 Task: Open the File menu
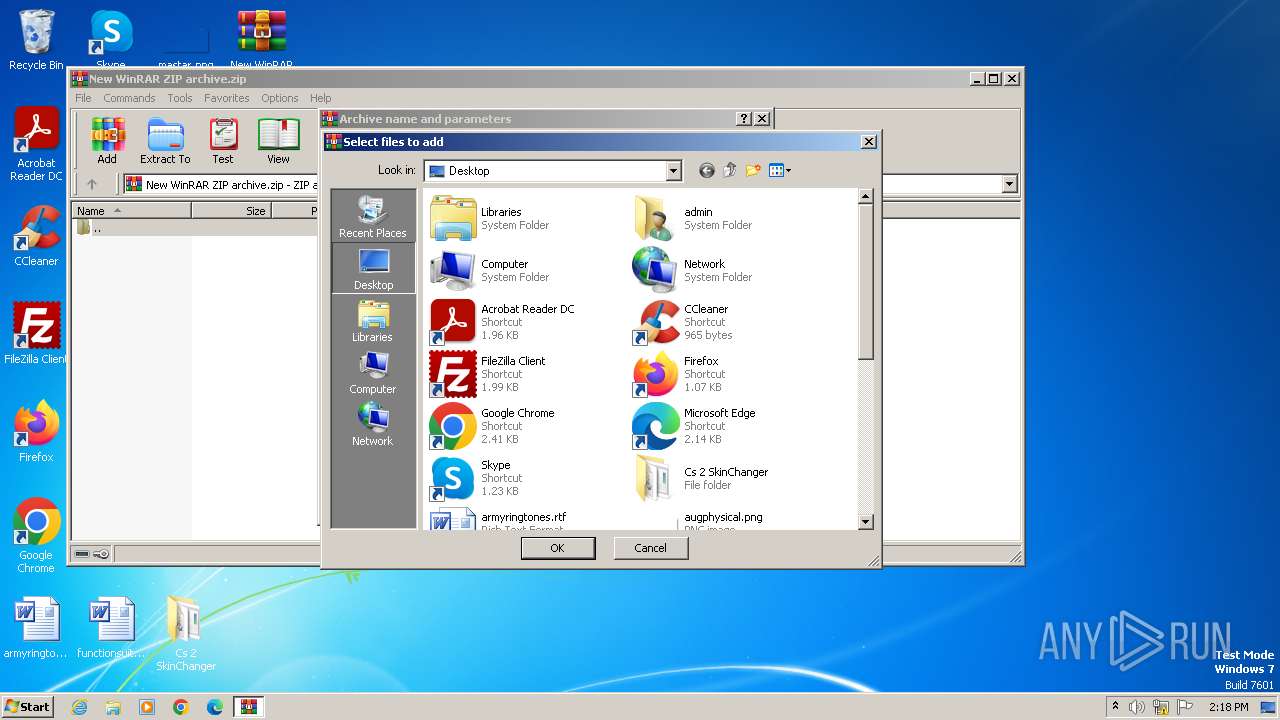[x=83, y=98]
